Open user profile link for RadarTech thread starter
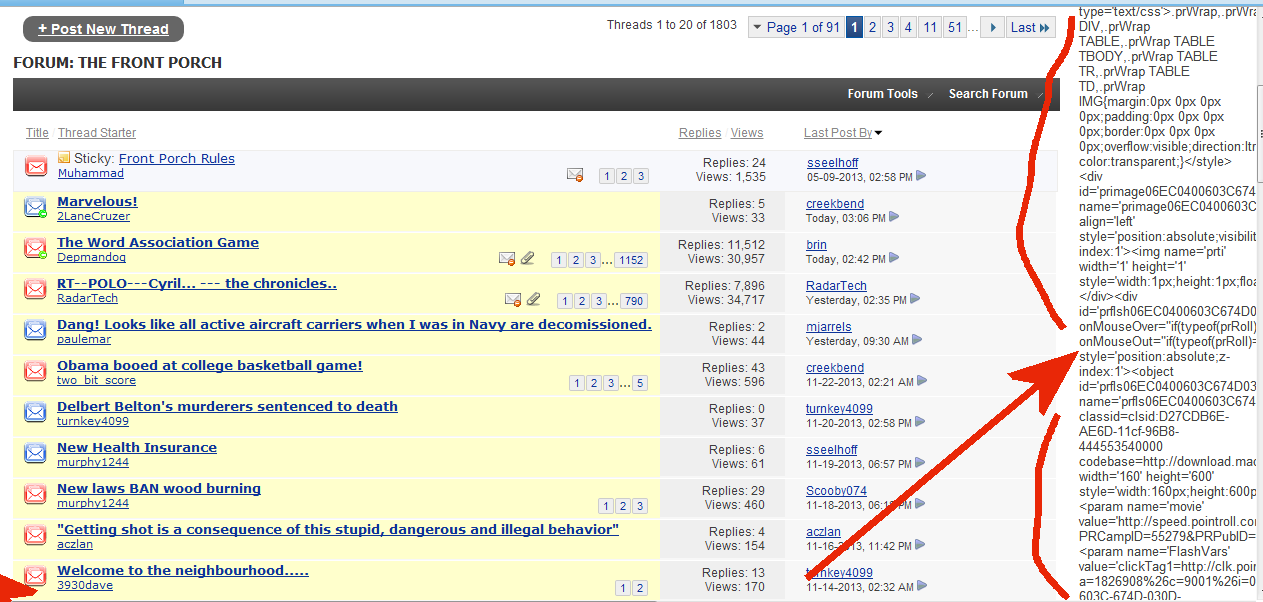Image resolution: width=1263 pixels, height=602 pixels. pyautogui.click(x=87, y=298)
